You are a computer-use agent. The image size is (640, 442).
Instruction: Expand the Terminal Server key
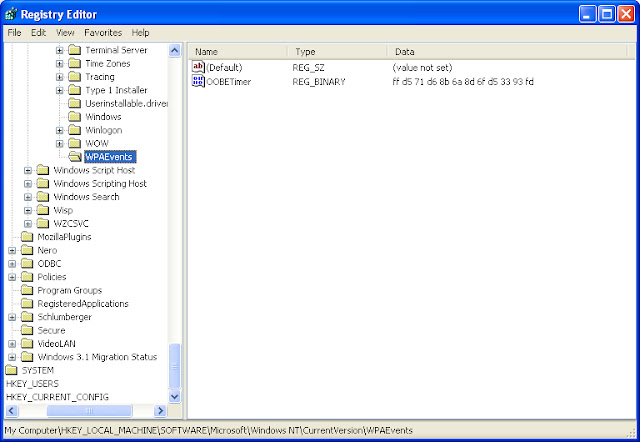coord(60,51)
